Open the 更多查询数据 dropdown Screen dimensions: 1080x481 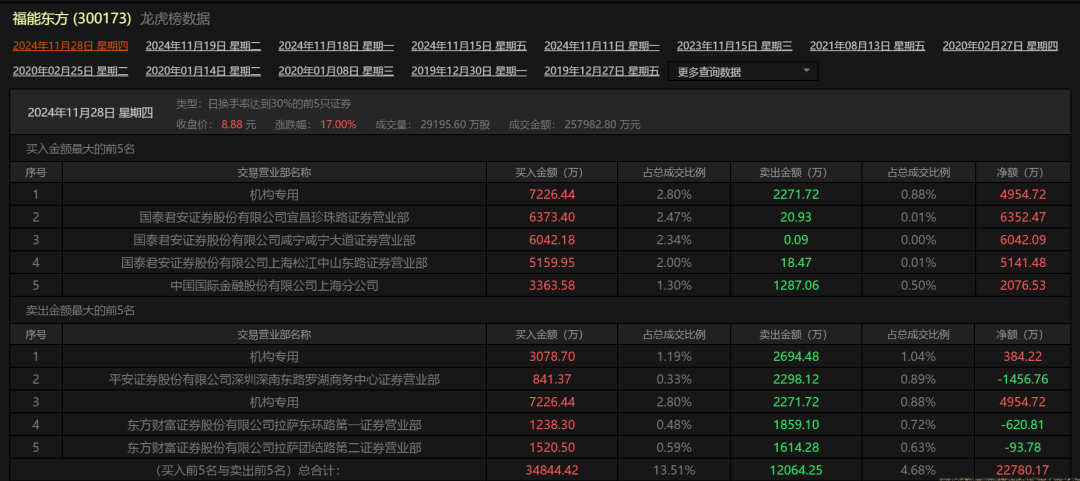click(x=743, y=72)
